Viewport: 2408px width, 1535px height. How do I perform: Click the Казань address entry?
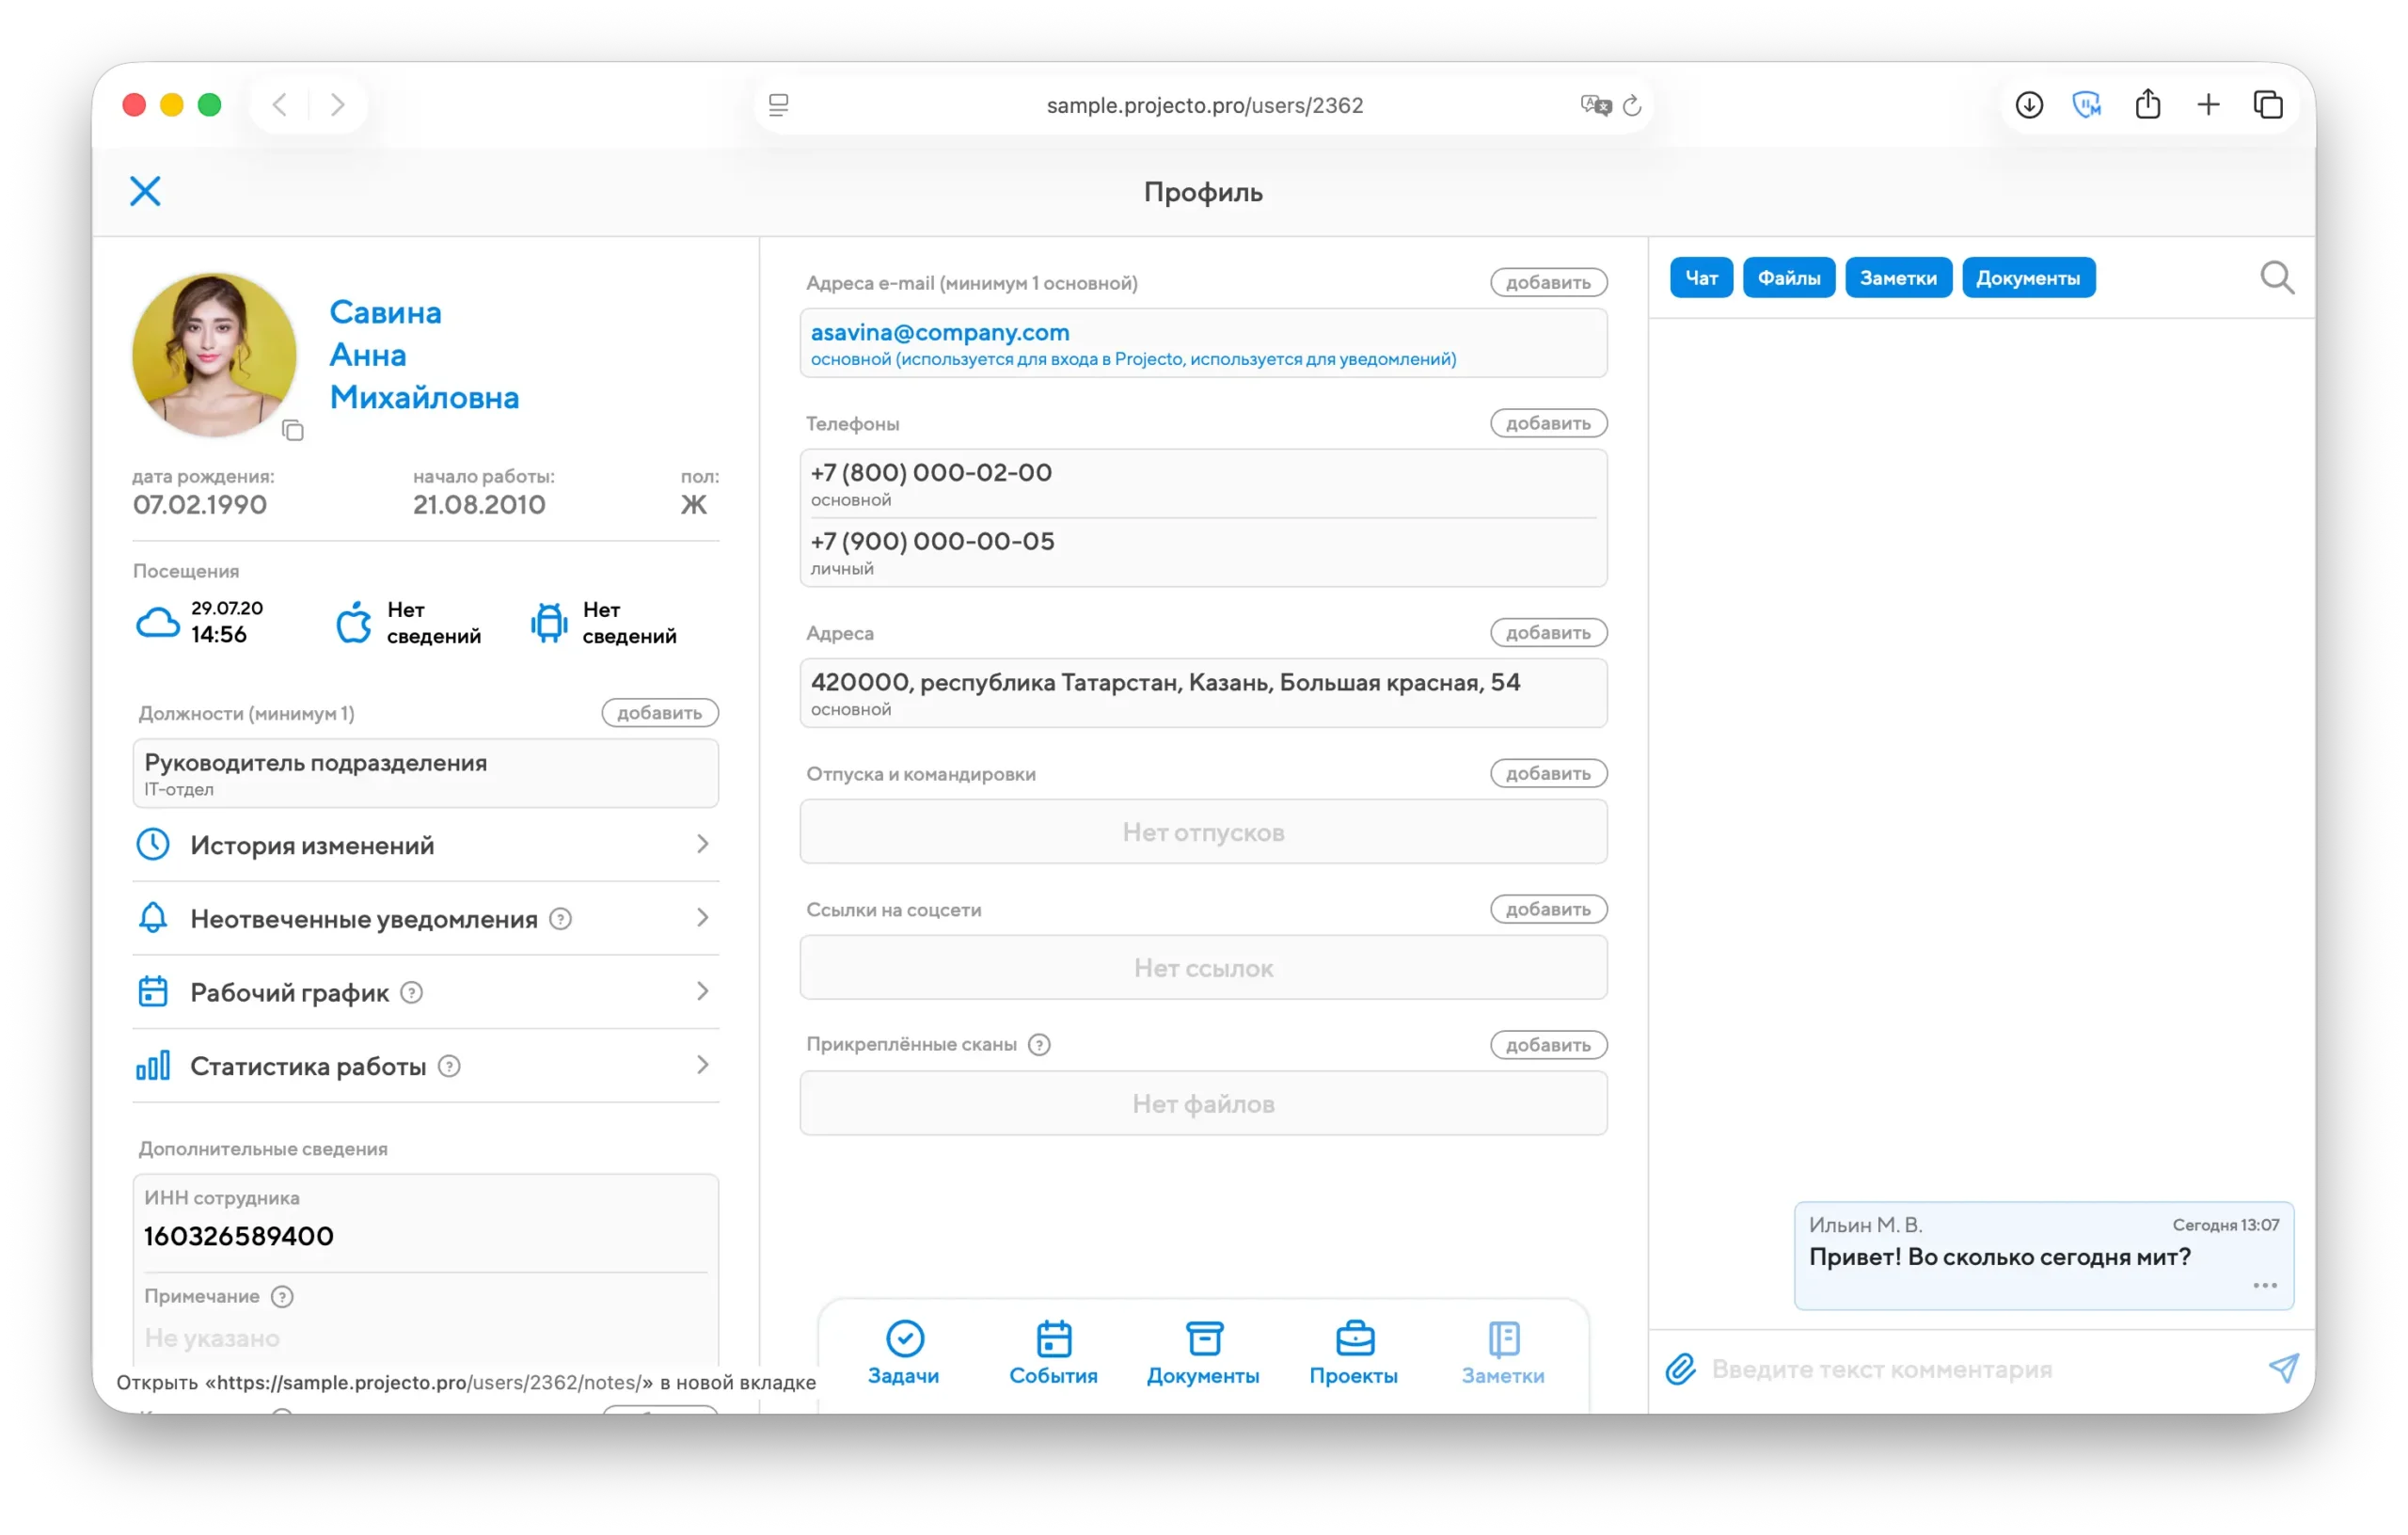click(1203, 693)
